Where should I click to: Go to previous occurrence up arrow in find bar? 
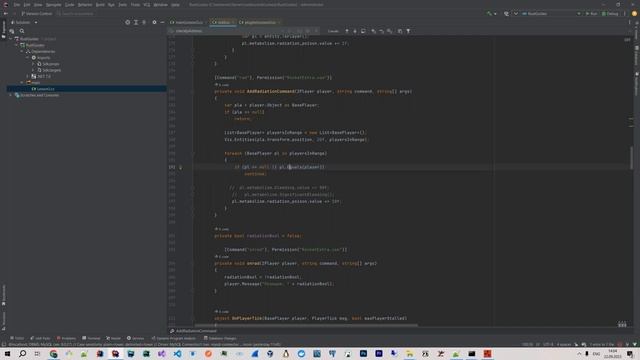coord(347,31)
